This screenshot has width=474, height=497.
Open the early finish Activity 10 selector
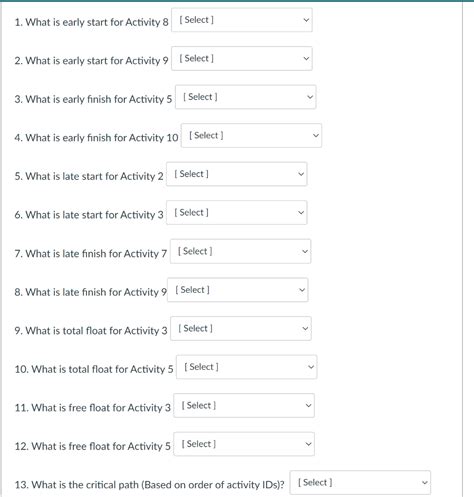point(251,136)
